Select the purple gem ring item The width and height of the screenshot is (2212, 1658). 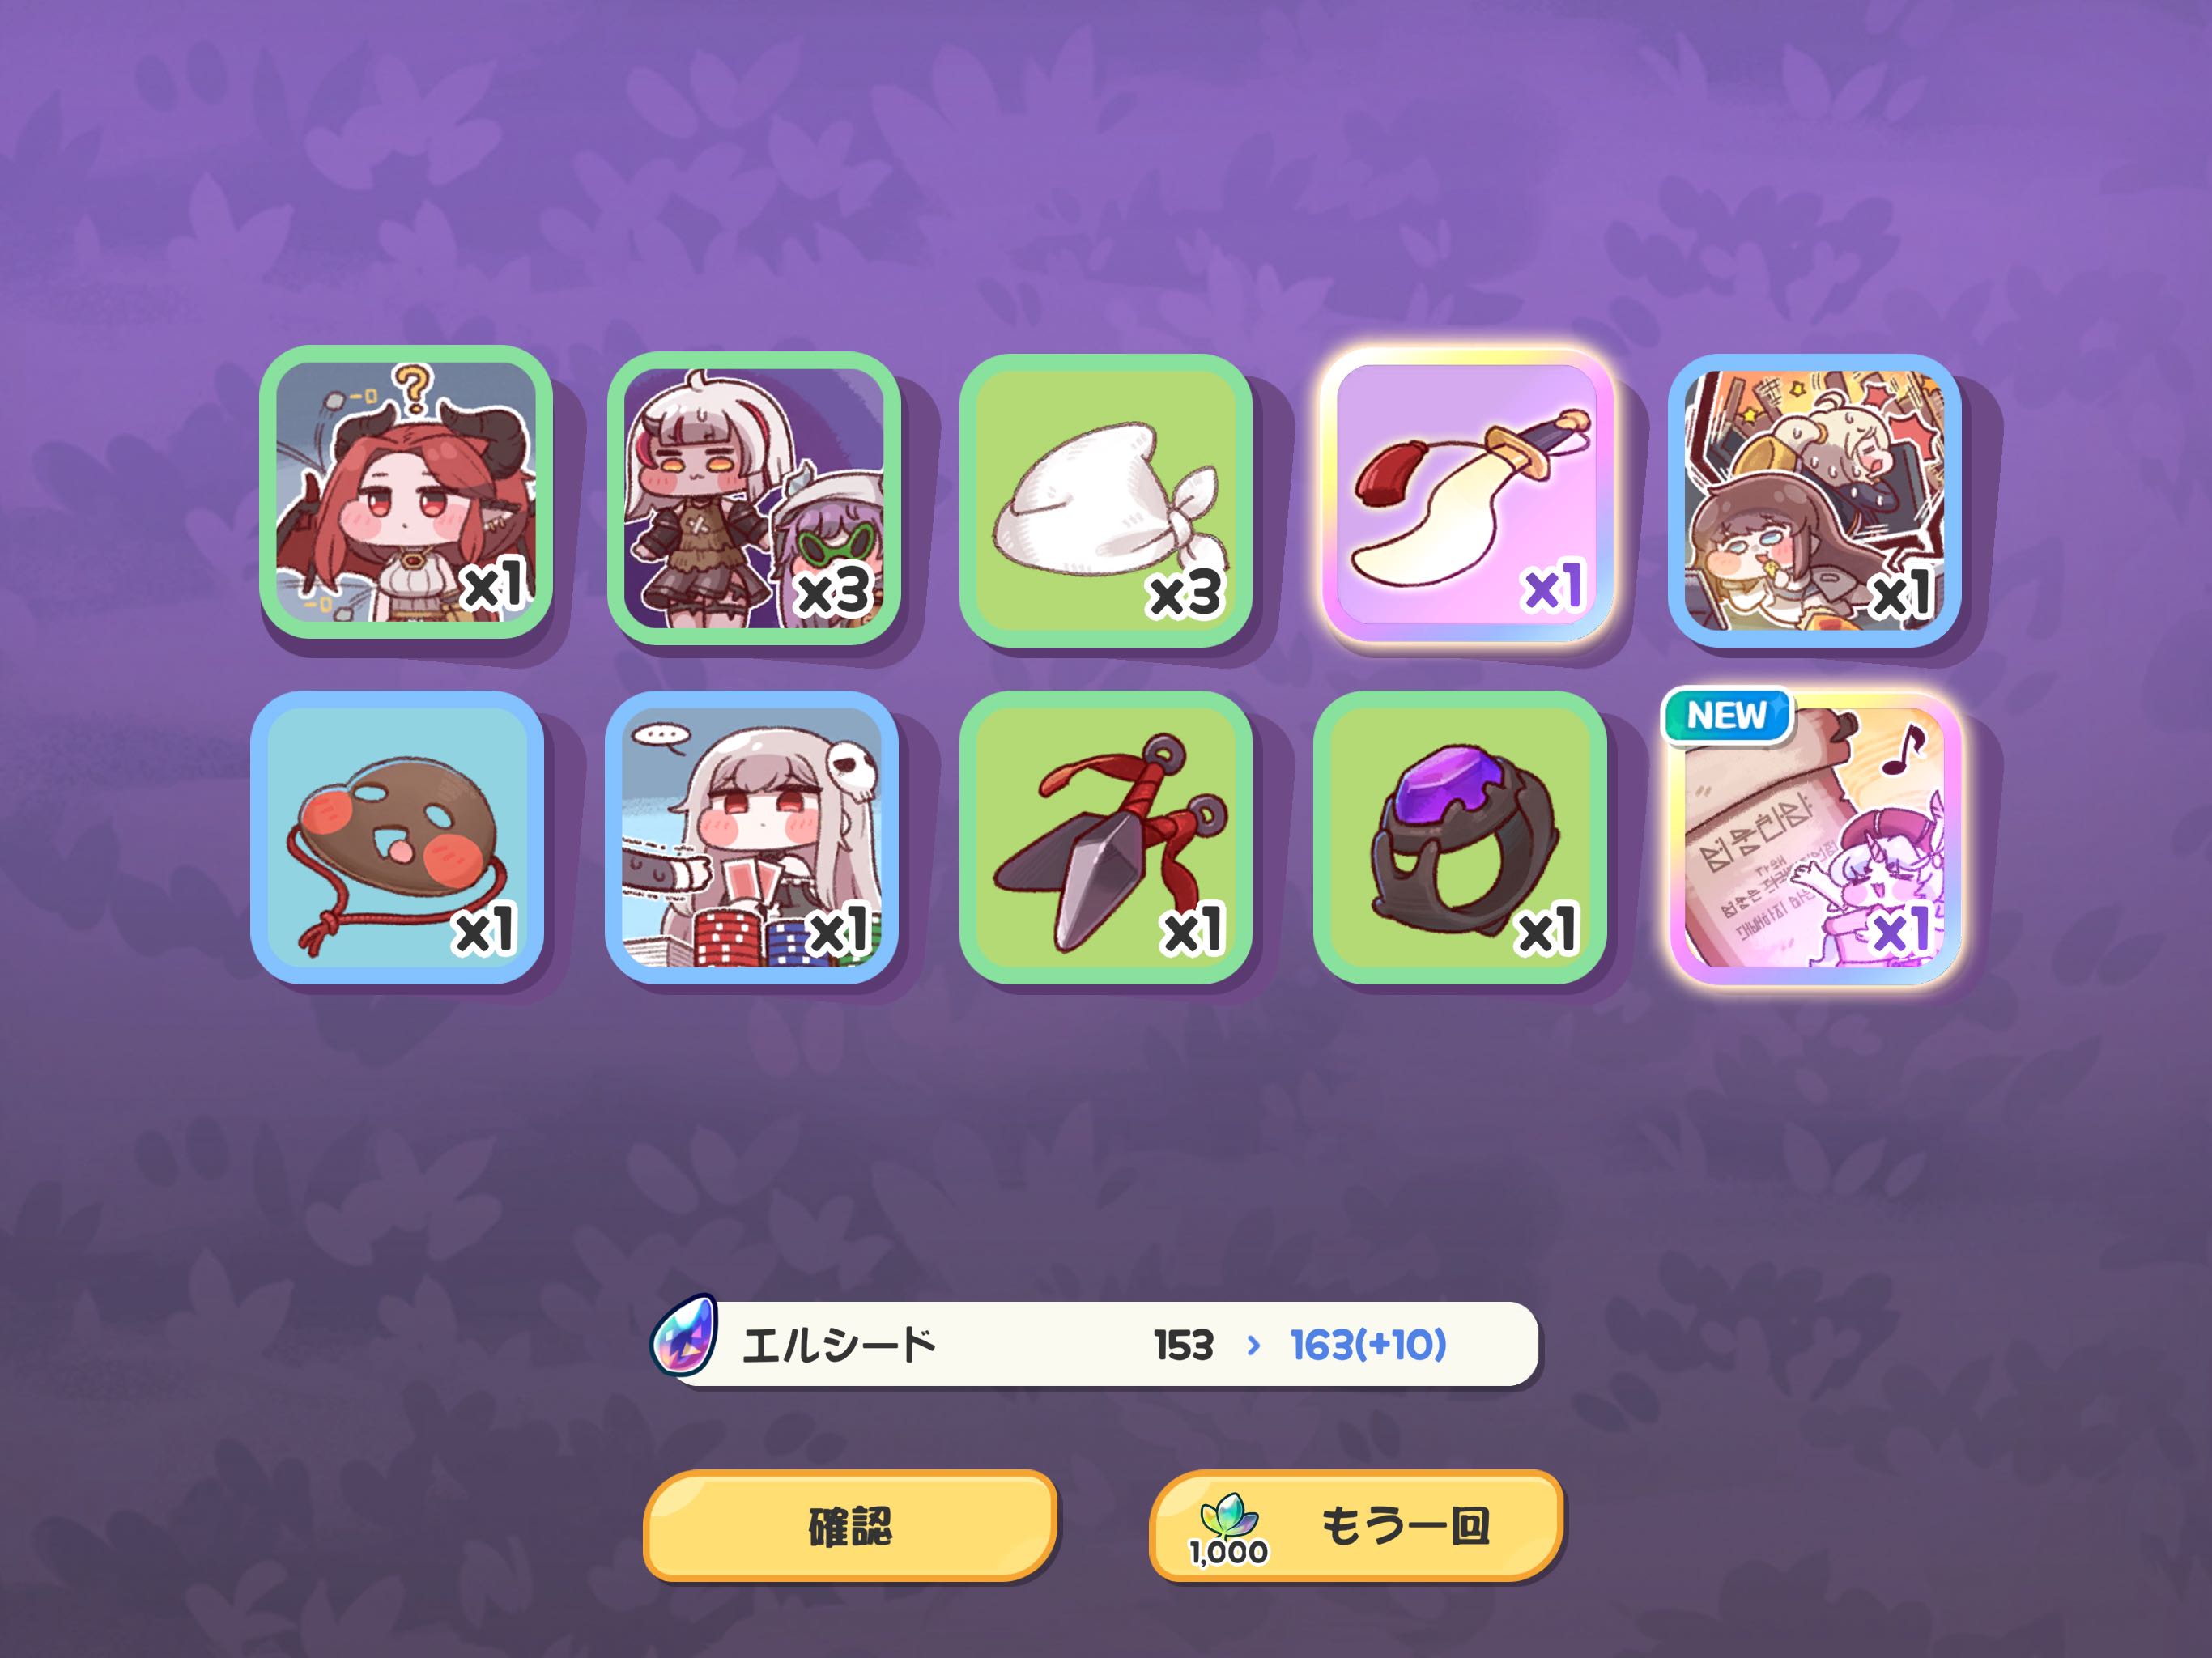click(x=1460, y=837)
